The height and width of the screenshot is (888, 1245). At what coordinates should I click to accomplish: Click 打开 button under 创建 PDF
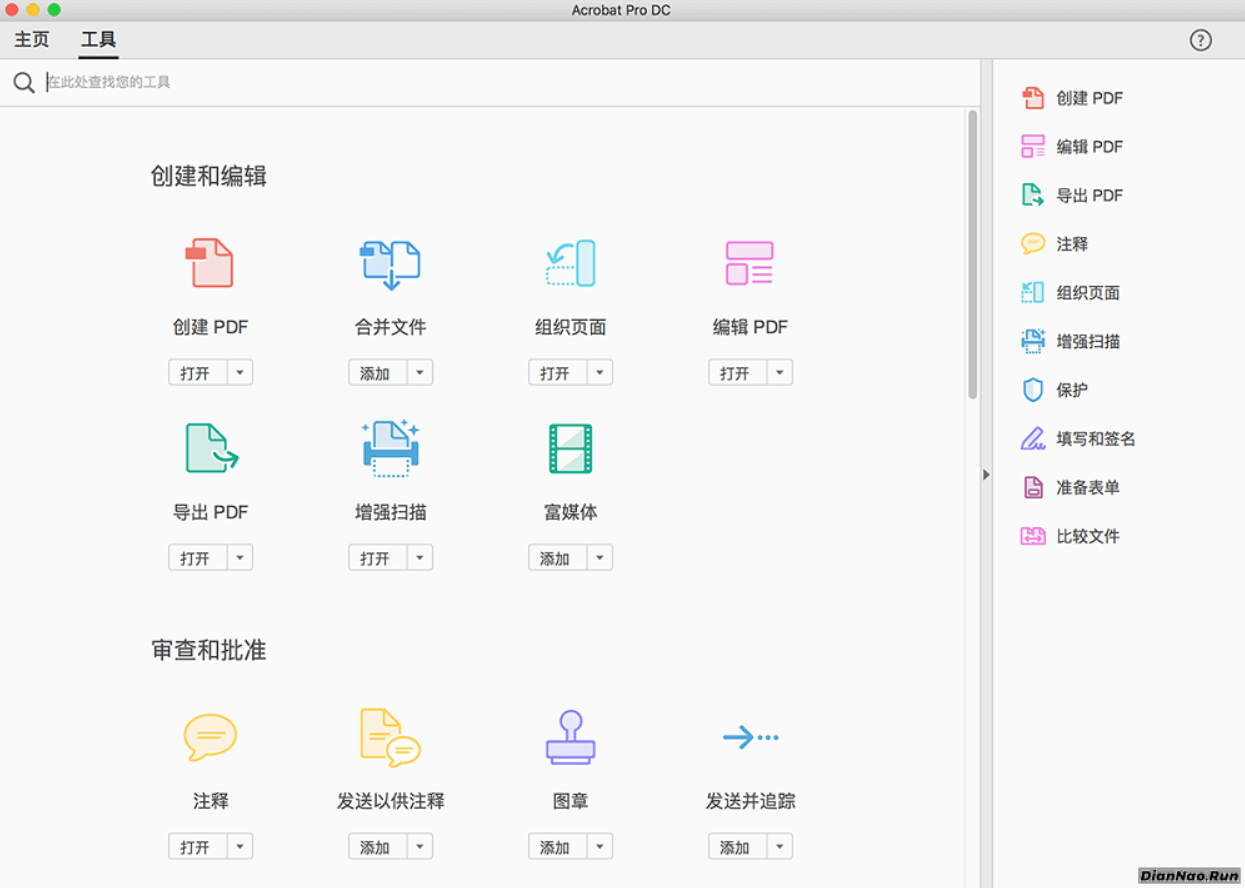(x=197, y=373)
